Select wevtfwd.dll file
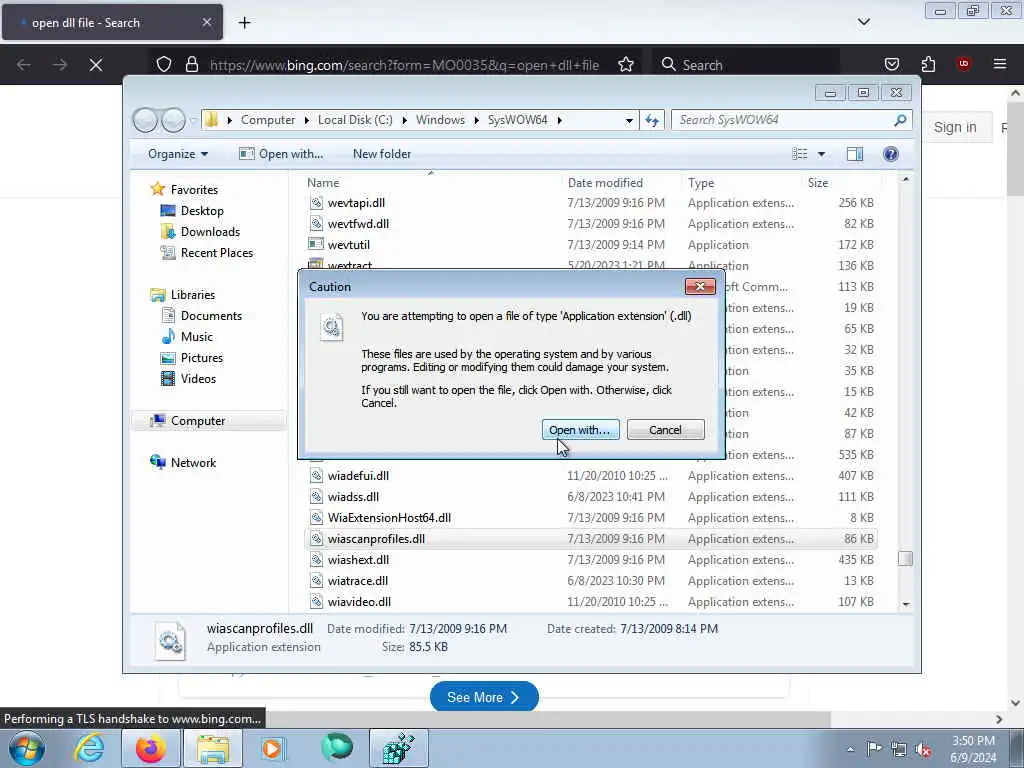Image resolution: width=1024 pixels, height=768 pixels. tap(358, 223)
